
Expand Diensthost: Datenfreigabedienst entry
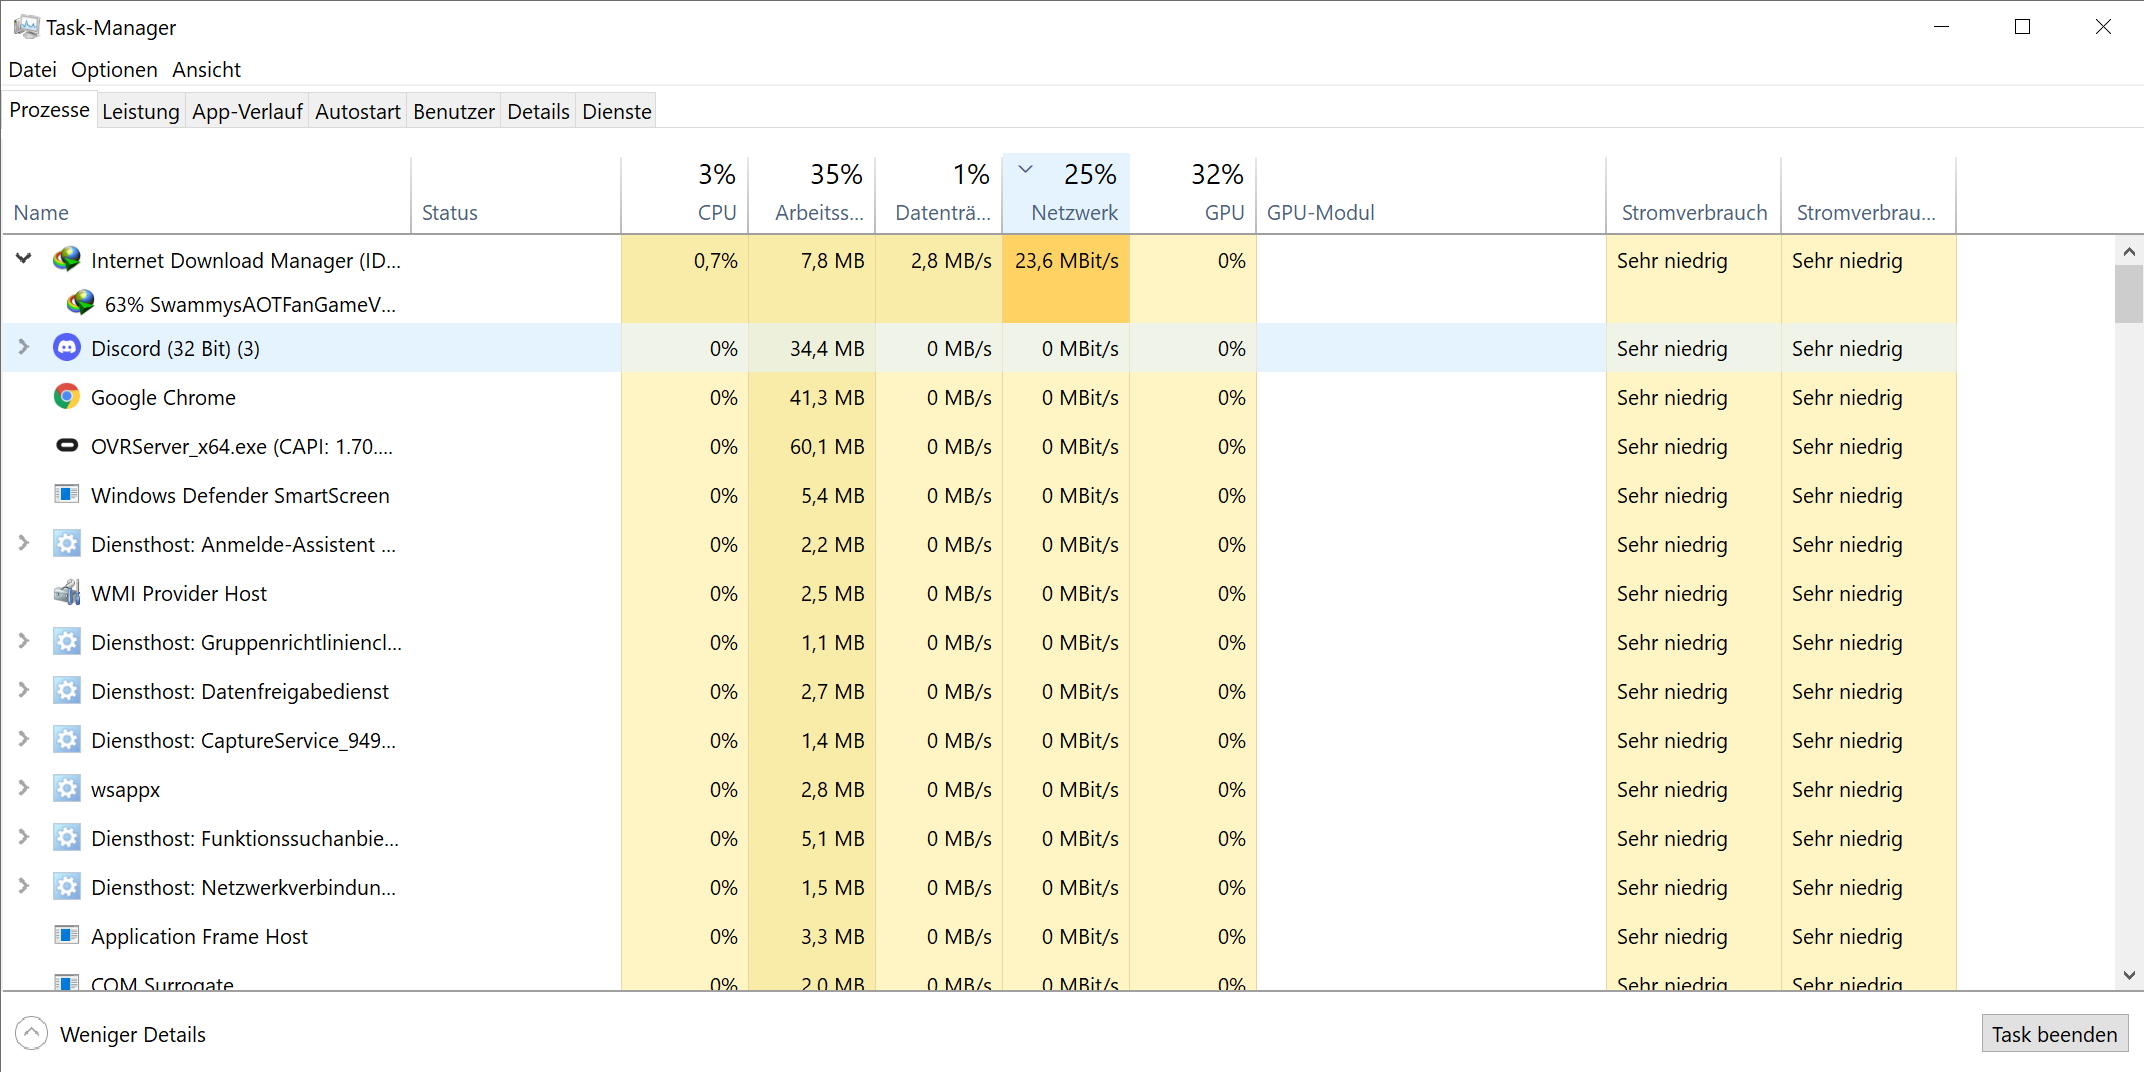click(24, 690)
